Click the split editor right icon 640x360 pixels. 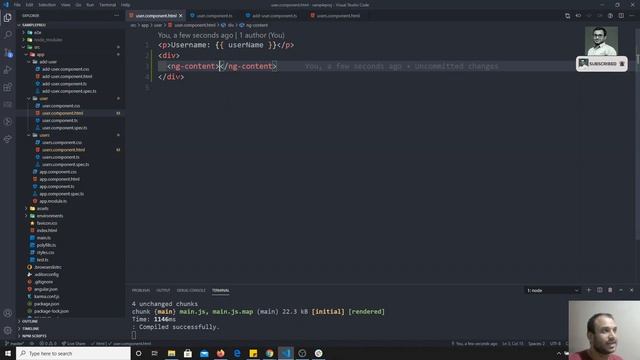pyautogui.click(x=621, y=16)
